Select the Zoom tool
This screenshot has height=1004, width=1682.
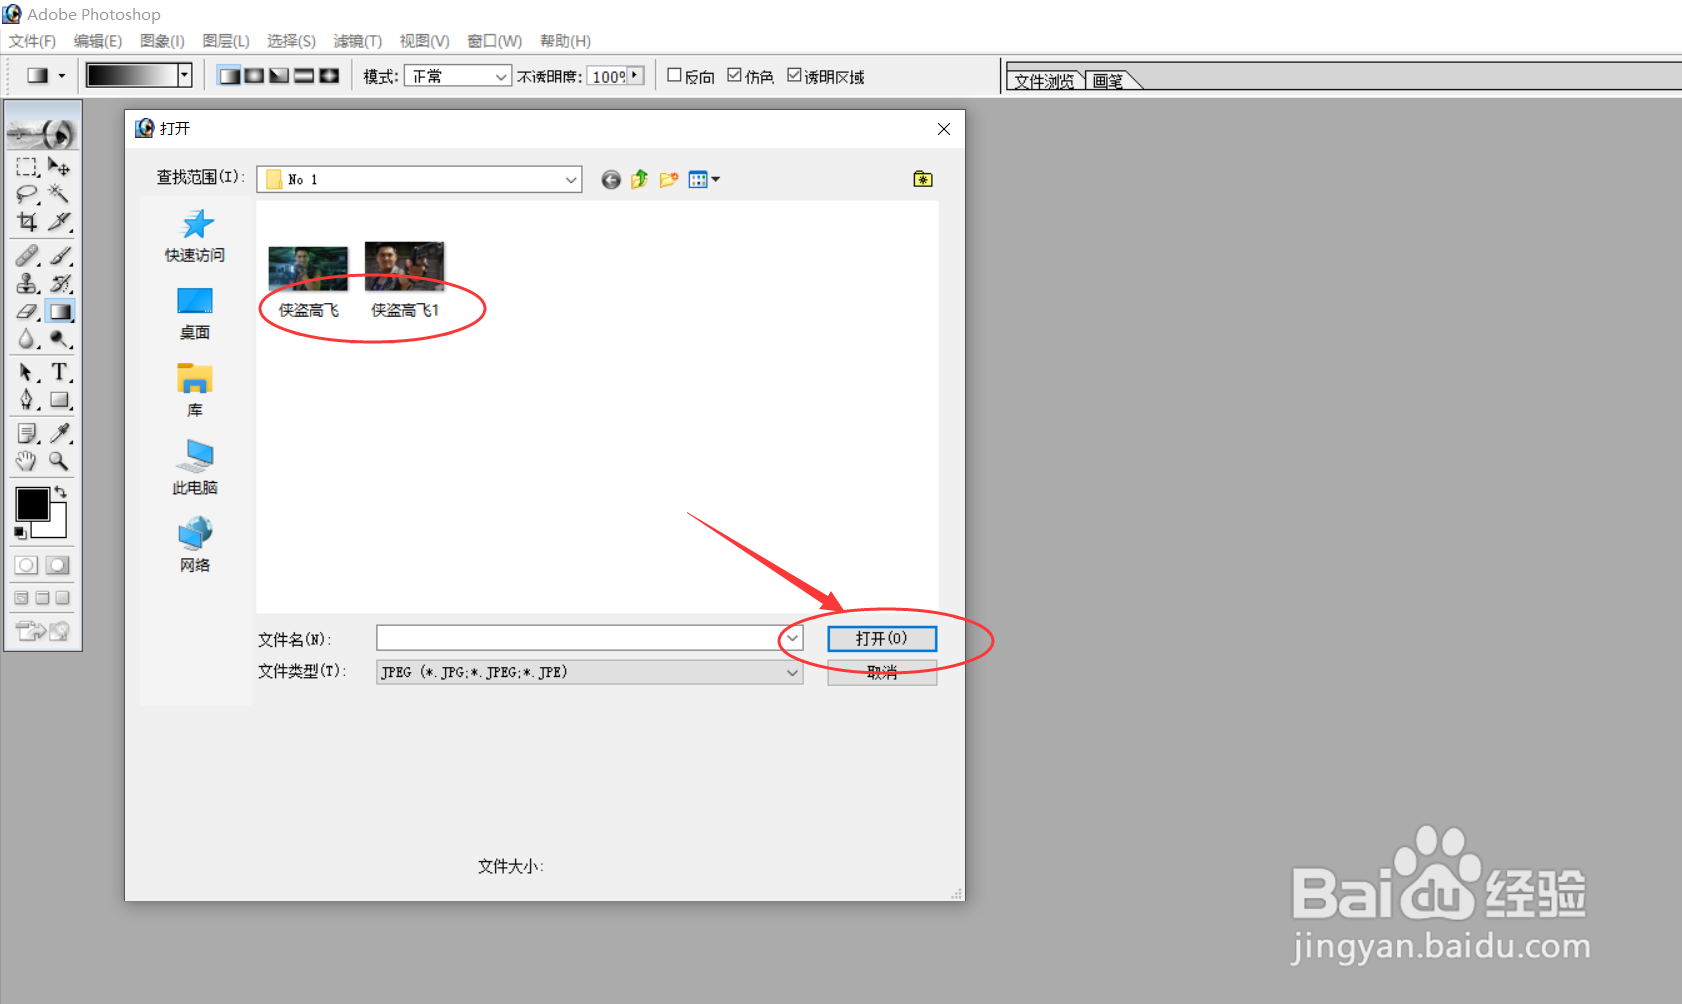(59, 461)
